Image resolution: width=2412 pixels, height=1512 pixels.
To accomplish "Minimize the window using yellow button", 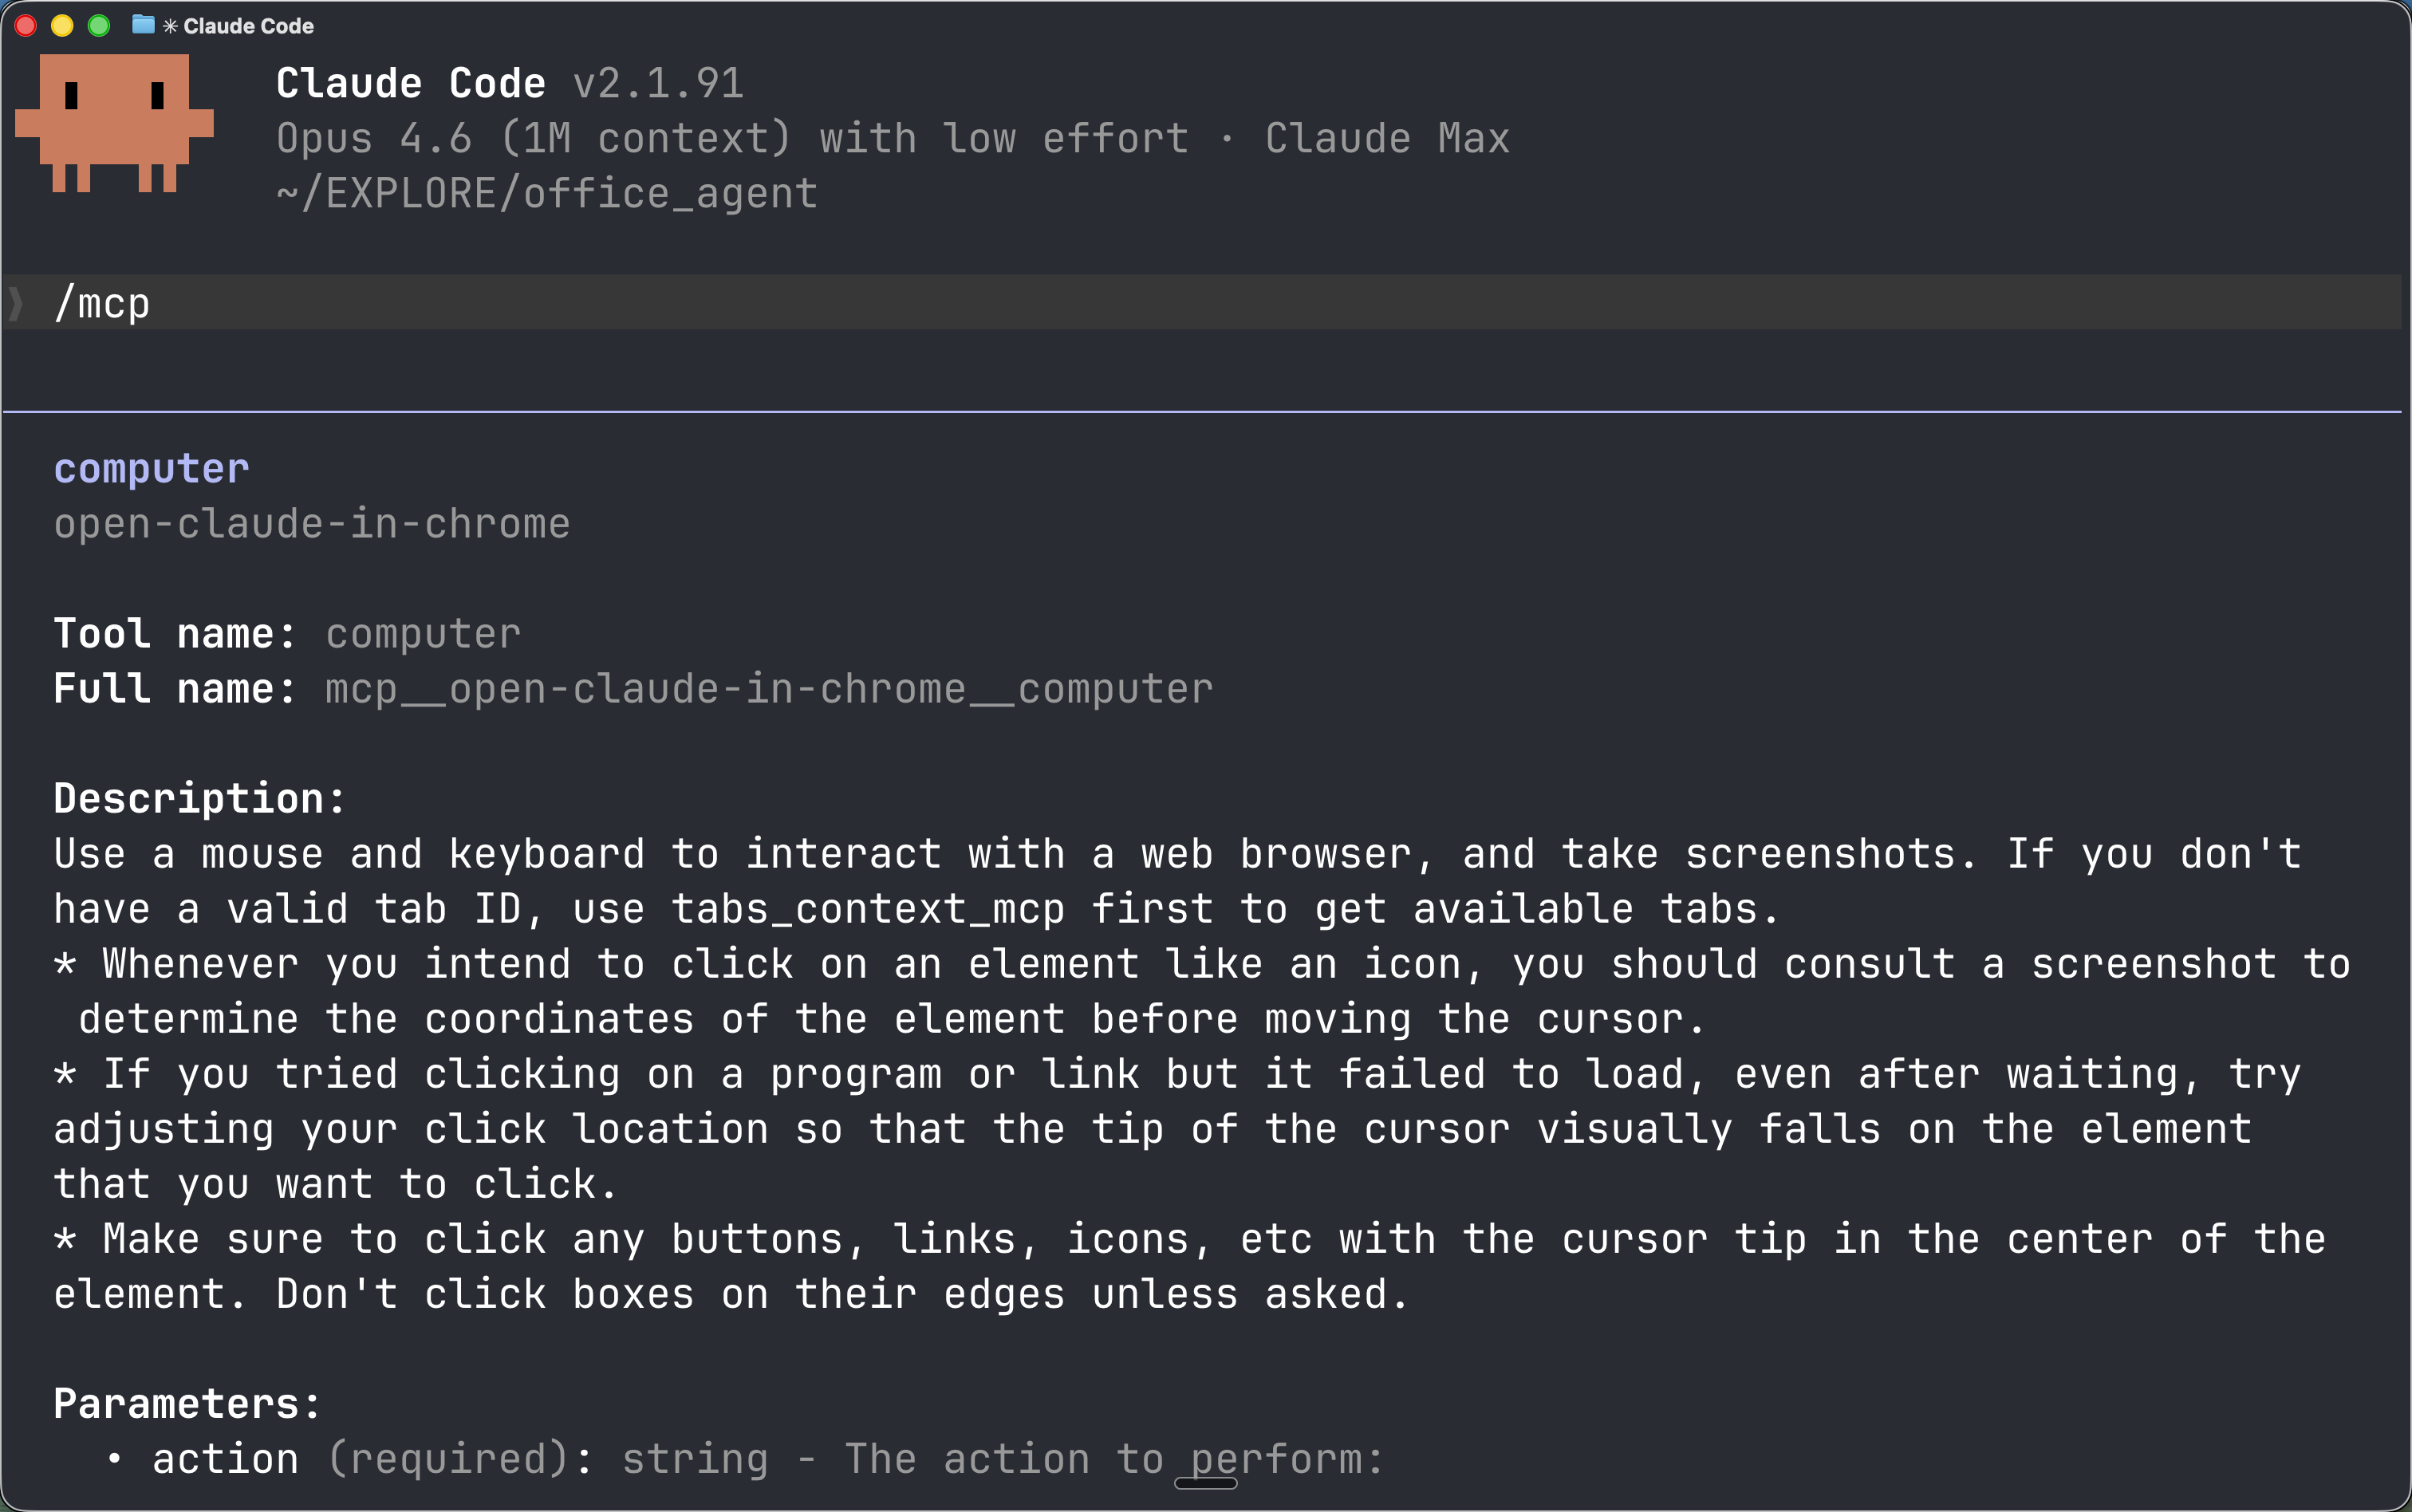I will coord(62,25).
